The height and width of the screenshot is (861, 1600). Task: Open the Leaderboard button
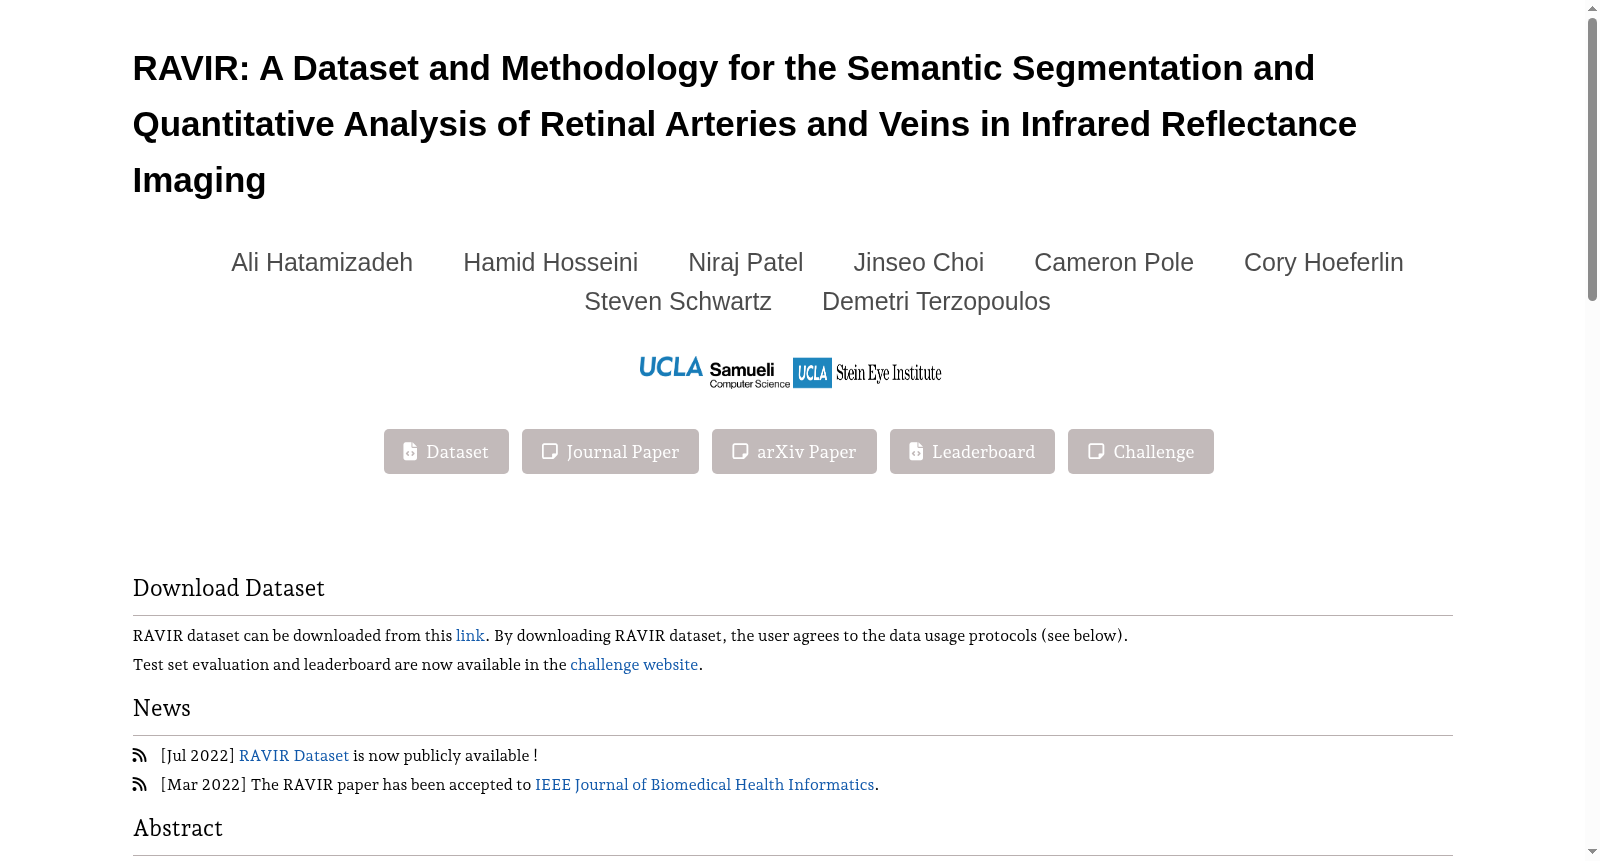972,452
